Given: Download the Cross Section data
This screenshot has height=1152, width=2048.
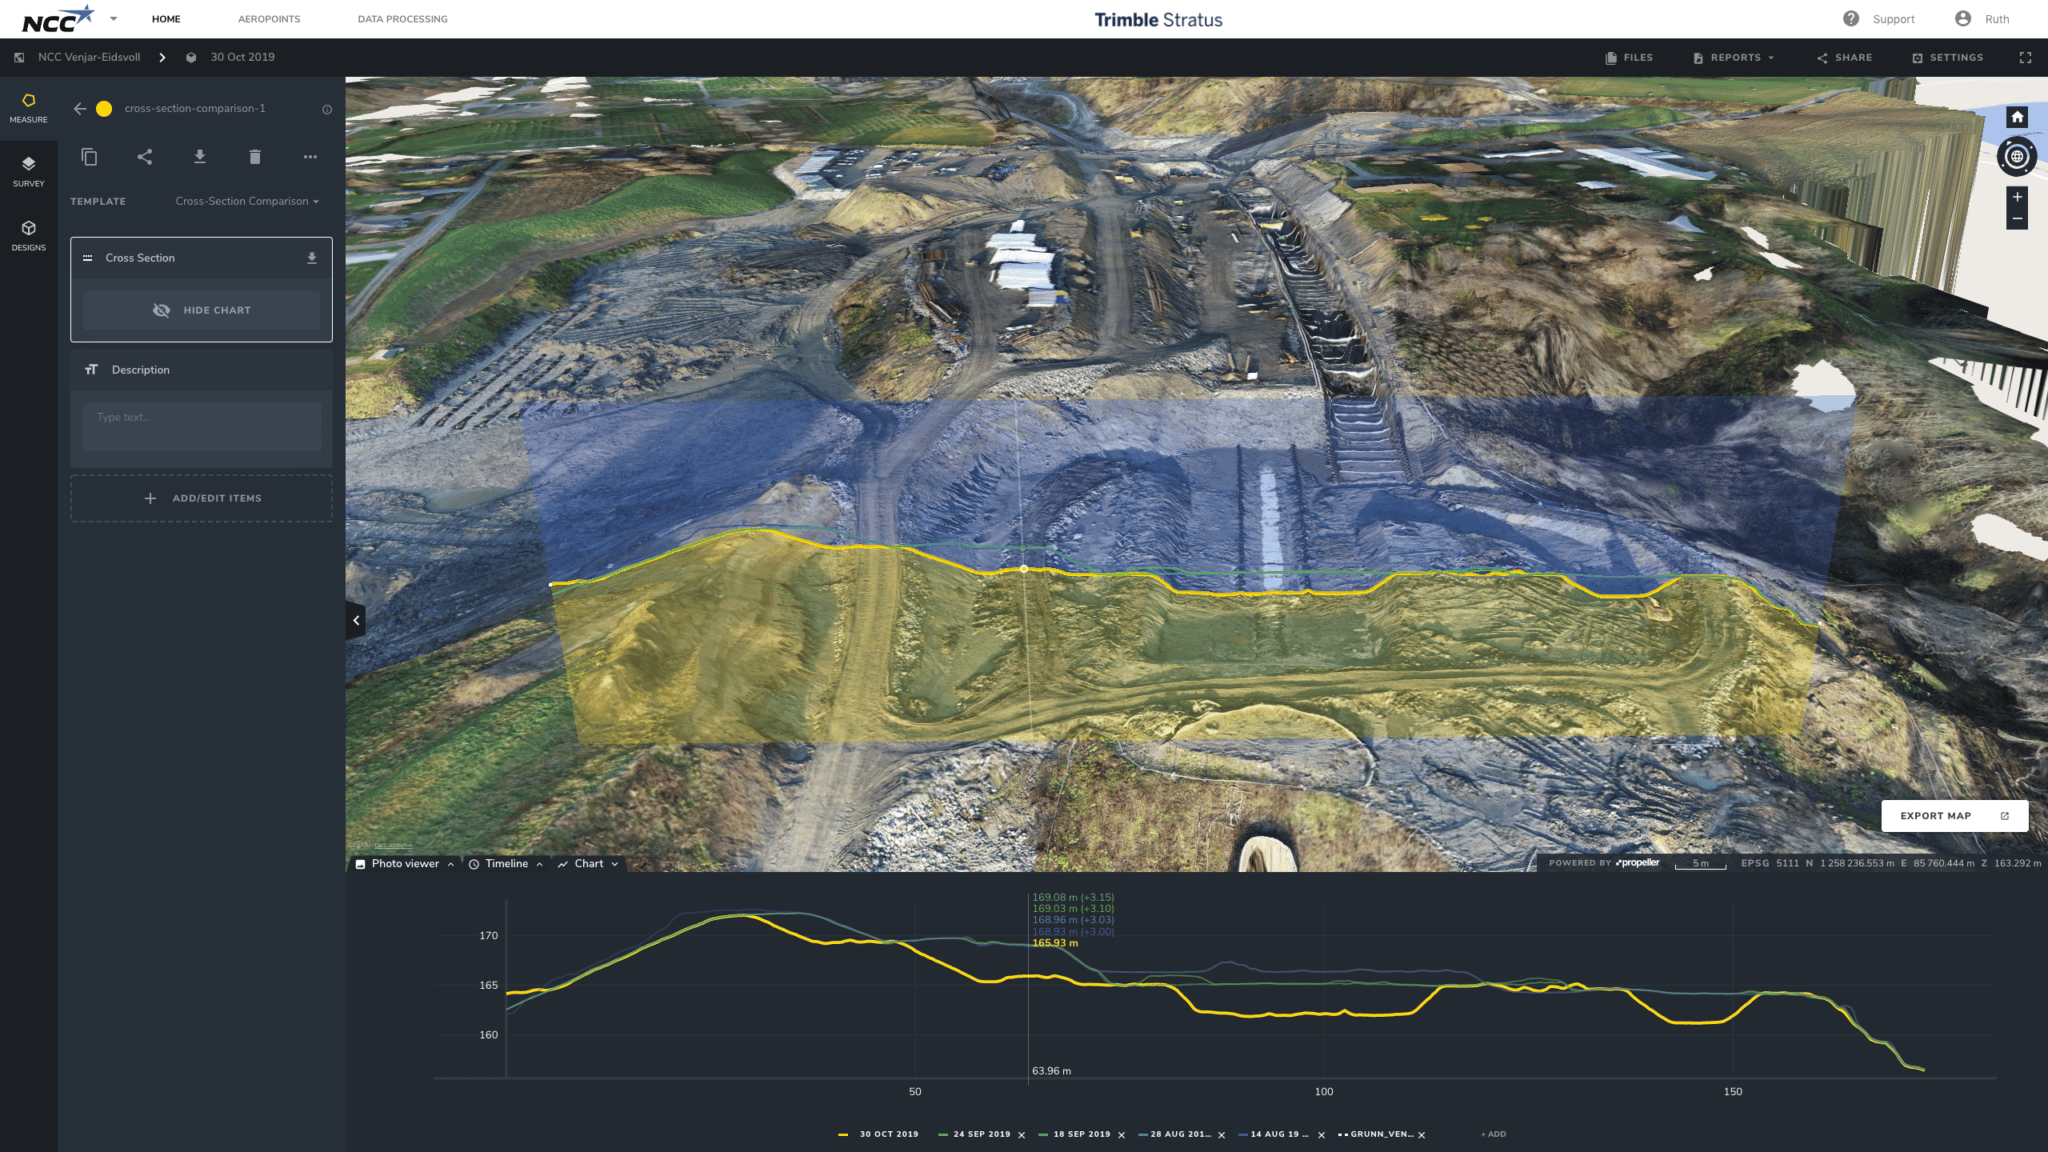Looking at the screenshot, I should [312, 258].
